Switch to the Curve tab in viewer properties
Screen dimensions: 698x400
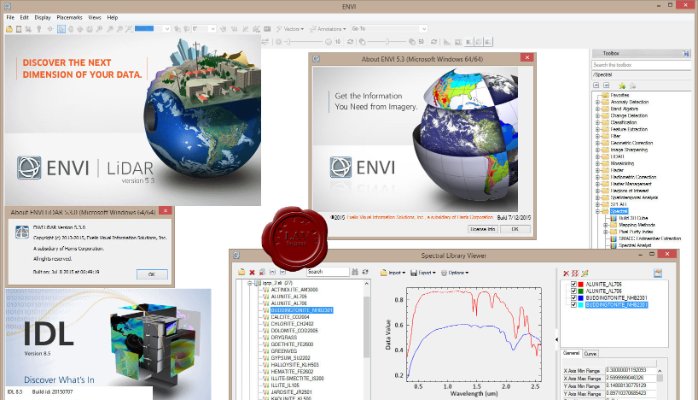click(x=590, y=354)
